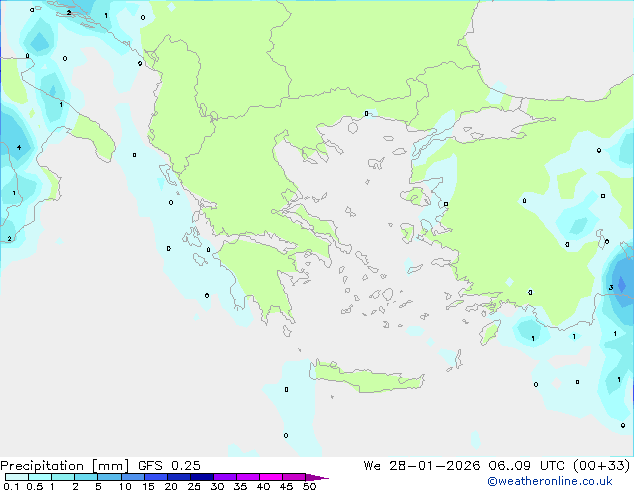This screenshot has height=490, width=634.
Task: Click the 0.5–1 mm legend color swatch
Action: click(40, 477)
